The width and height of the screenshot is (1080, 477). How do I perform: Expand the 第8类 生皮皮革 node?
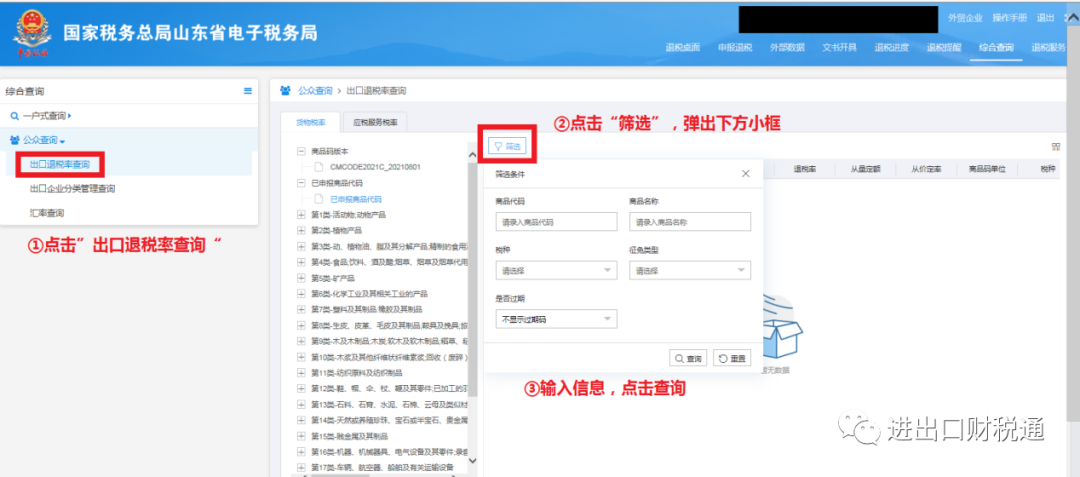300,326
